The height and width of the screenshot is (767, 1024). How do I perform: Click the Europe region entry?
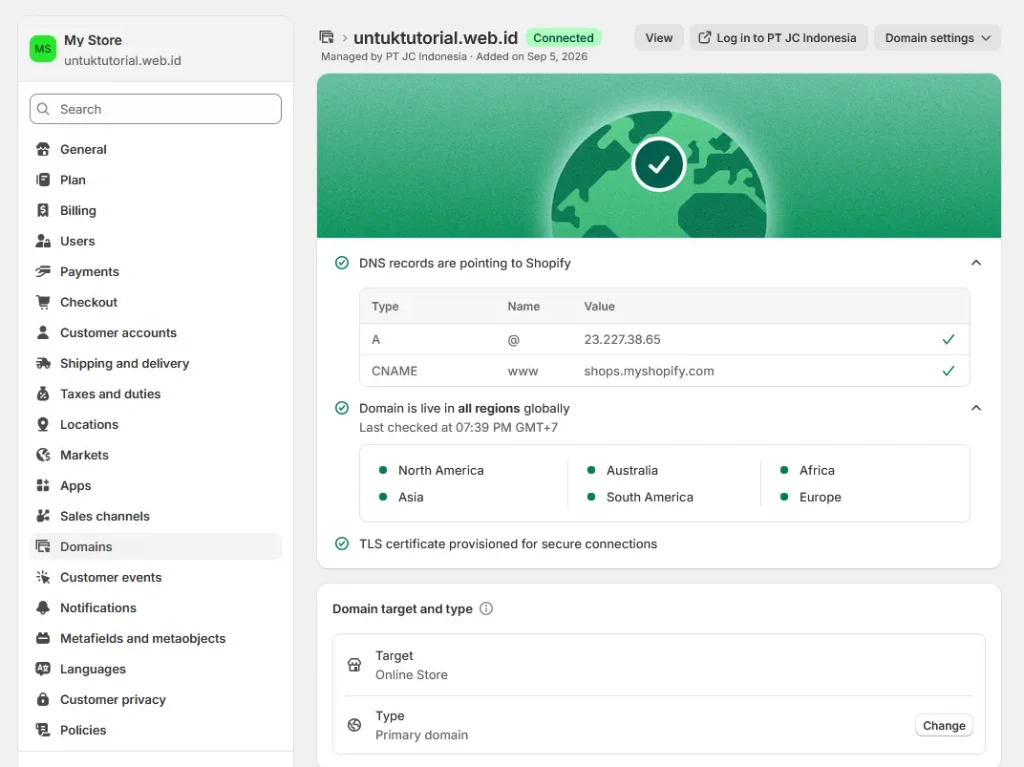pos(810,497)
